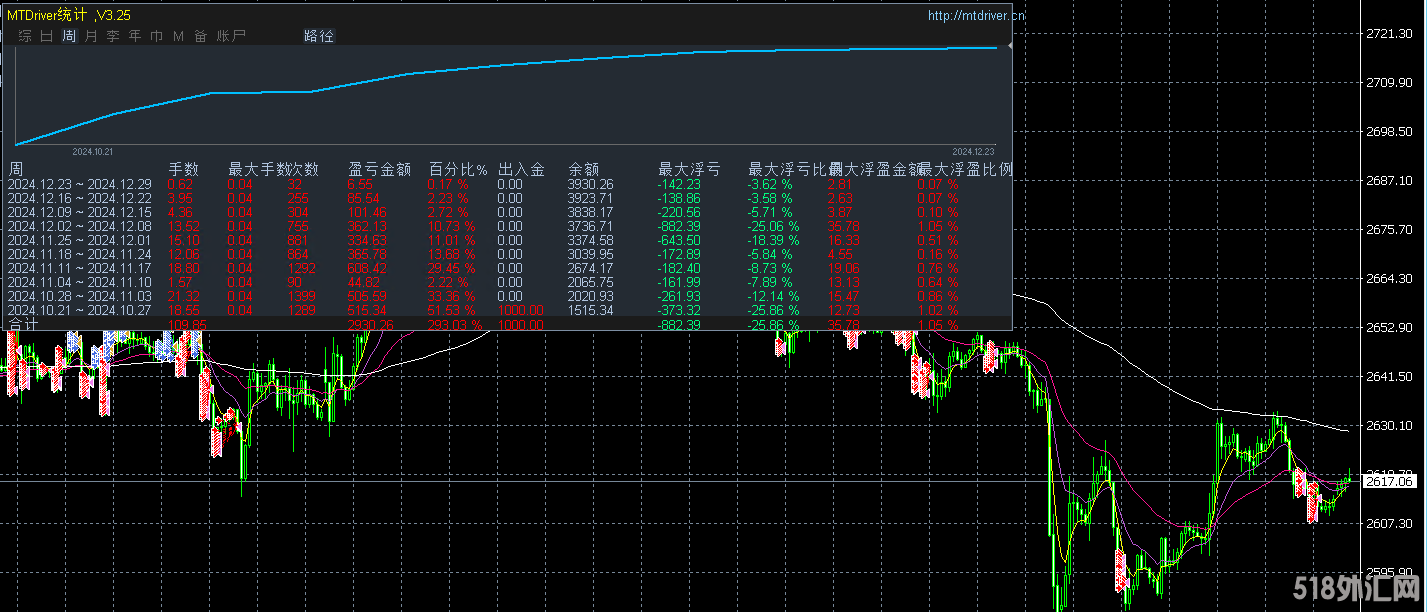Click the small arrow at equity curve's right end

pyautogui.click(x=1009, y=47)
